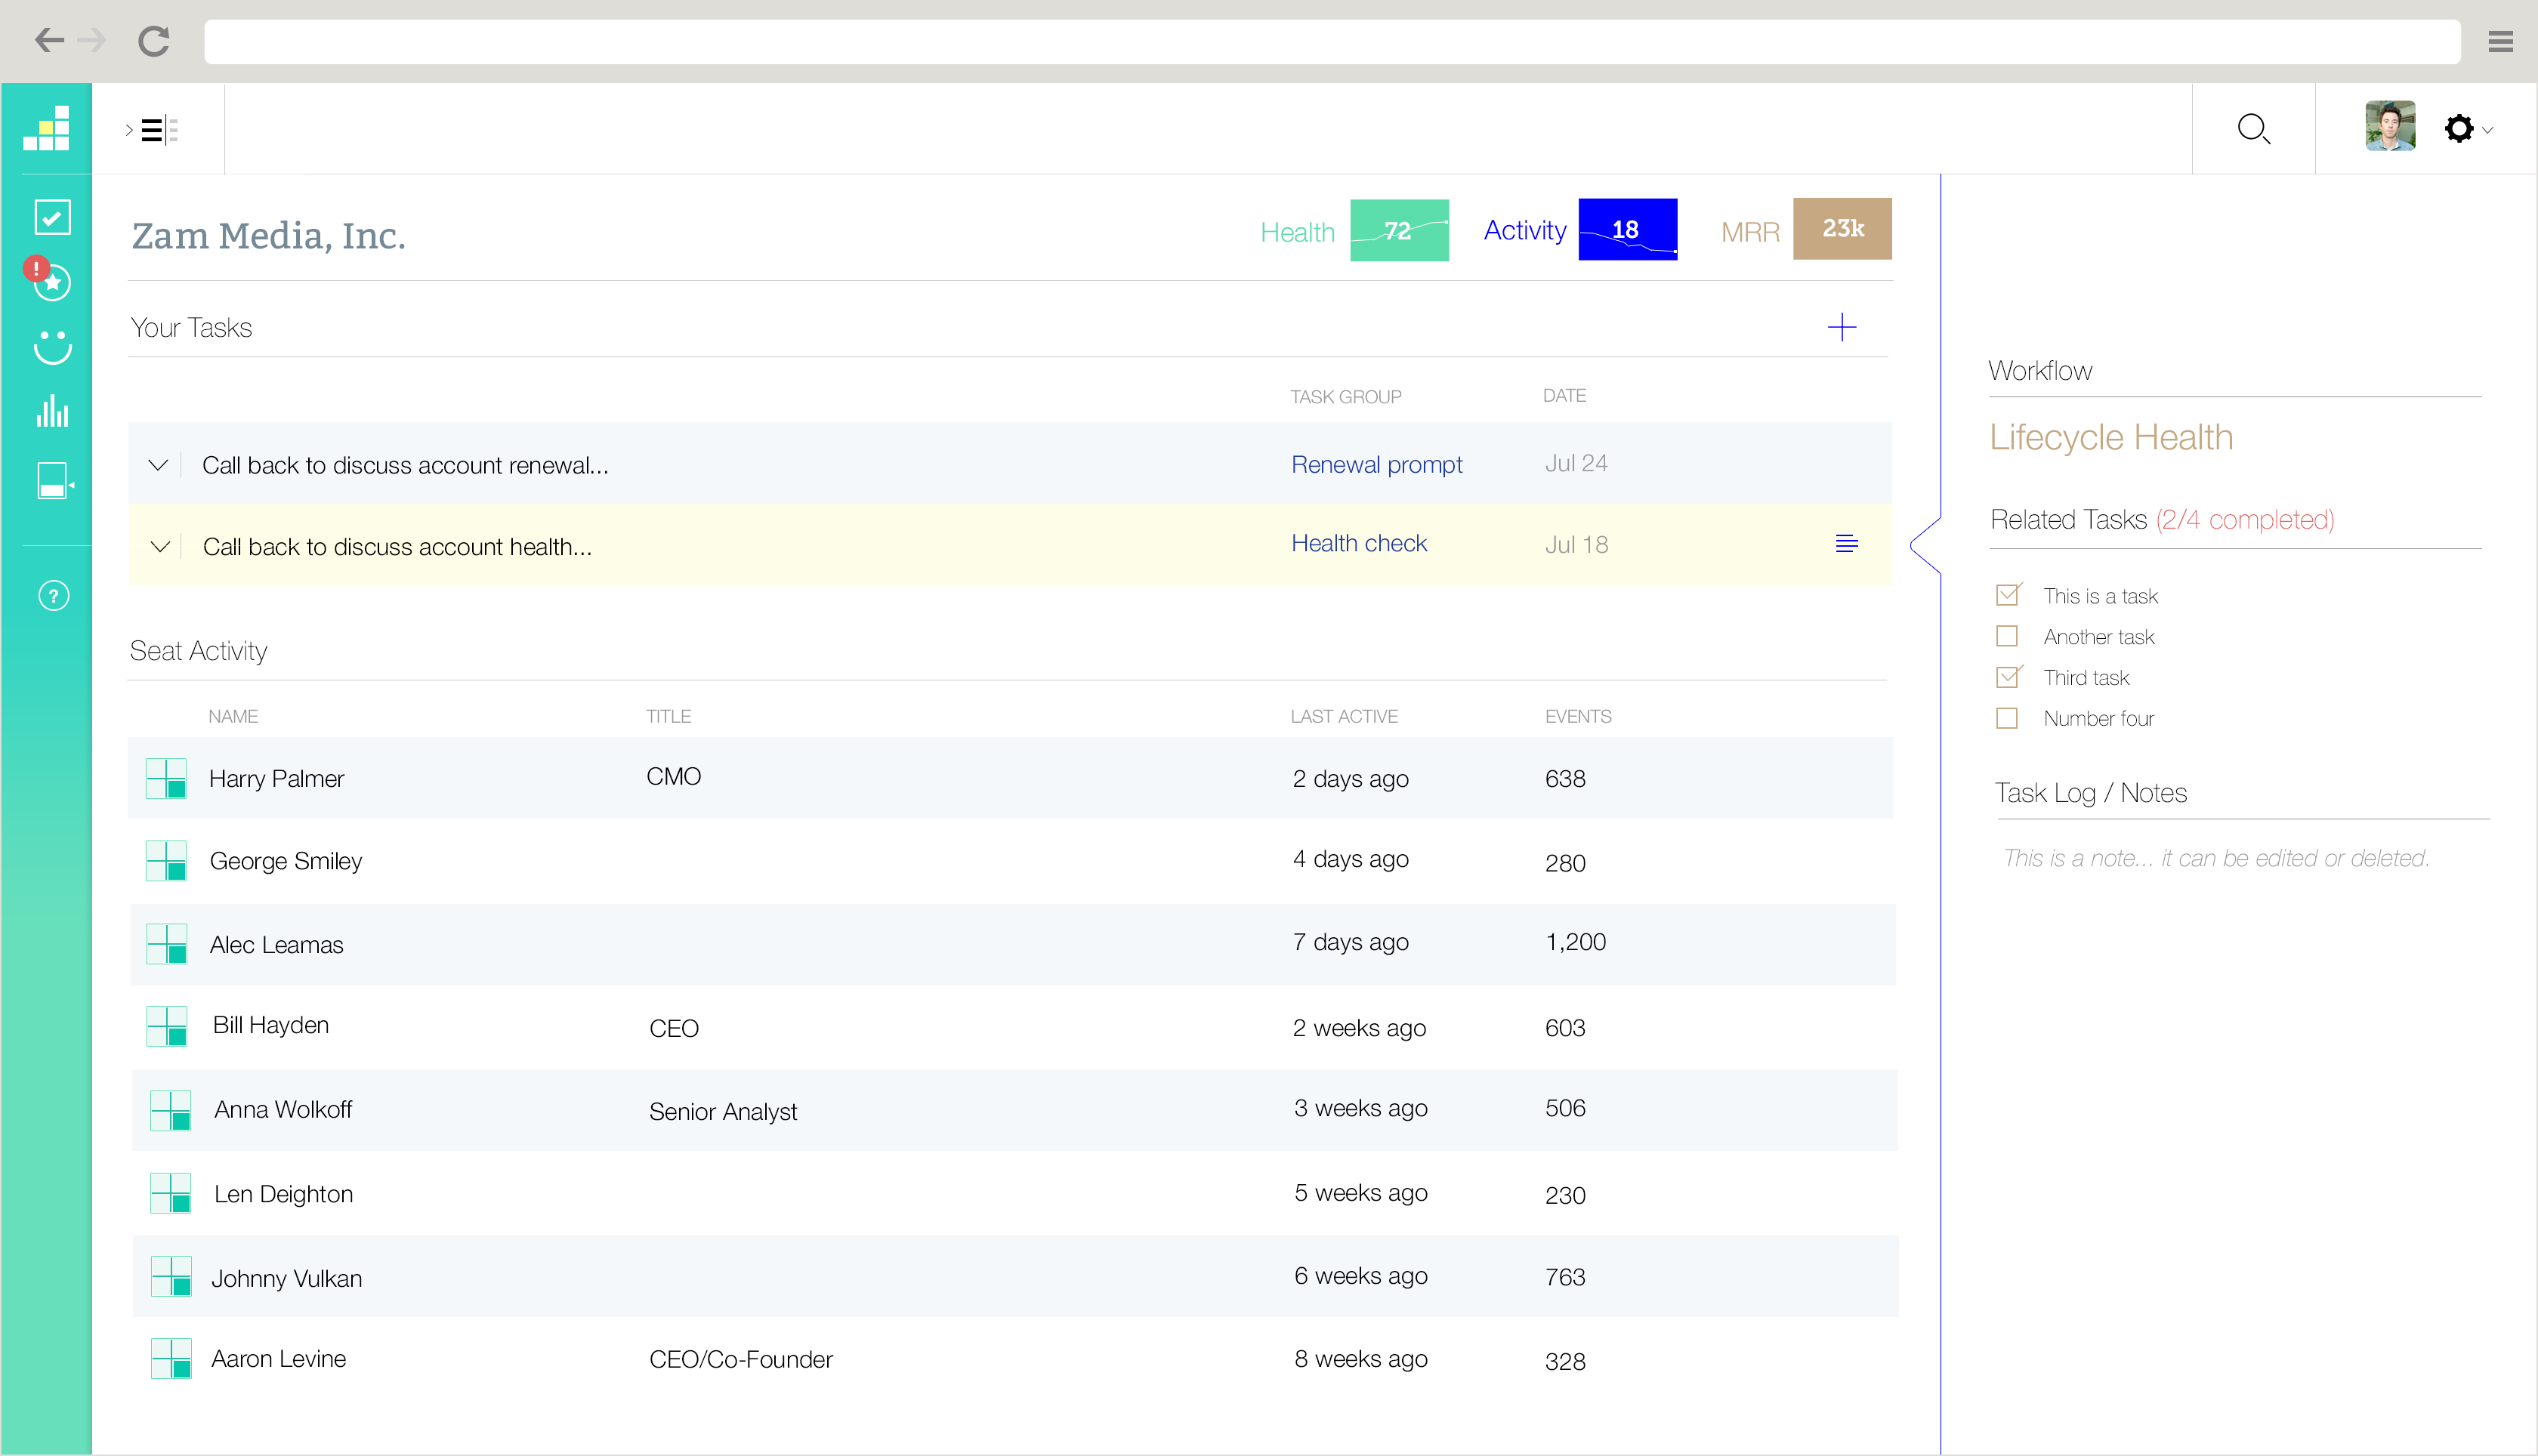Screen dimensions: 2538x1456
Task: Uncheck the 'Third task' checkbox
Action: point(2008,676)
